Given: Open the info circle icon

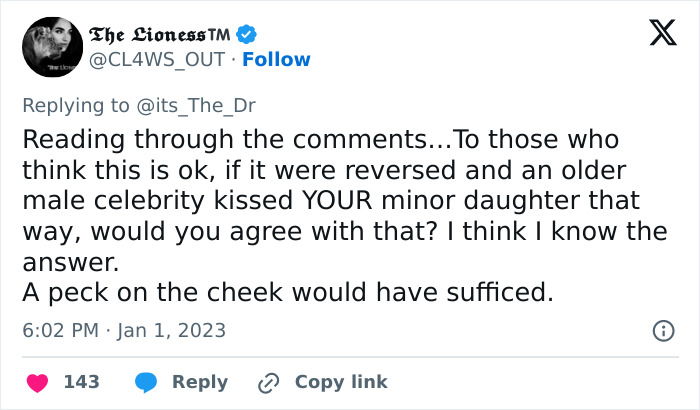Looking at the screenshot, I should [x=661, y=330].
